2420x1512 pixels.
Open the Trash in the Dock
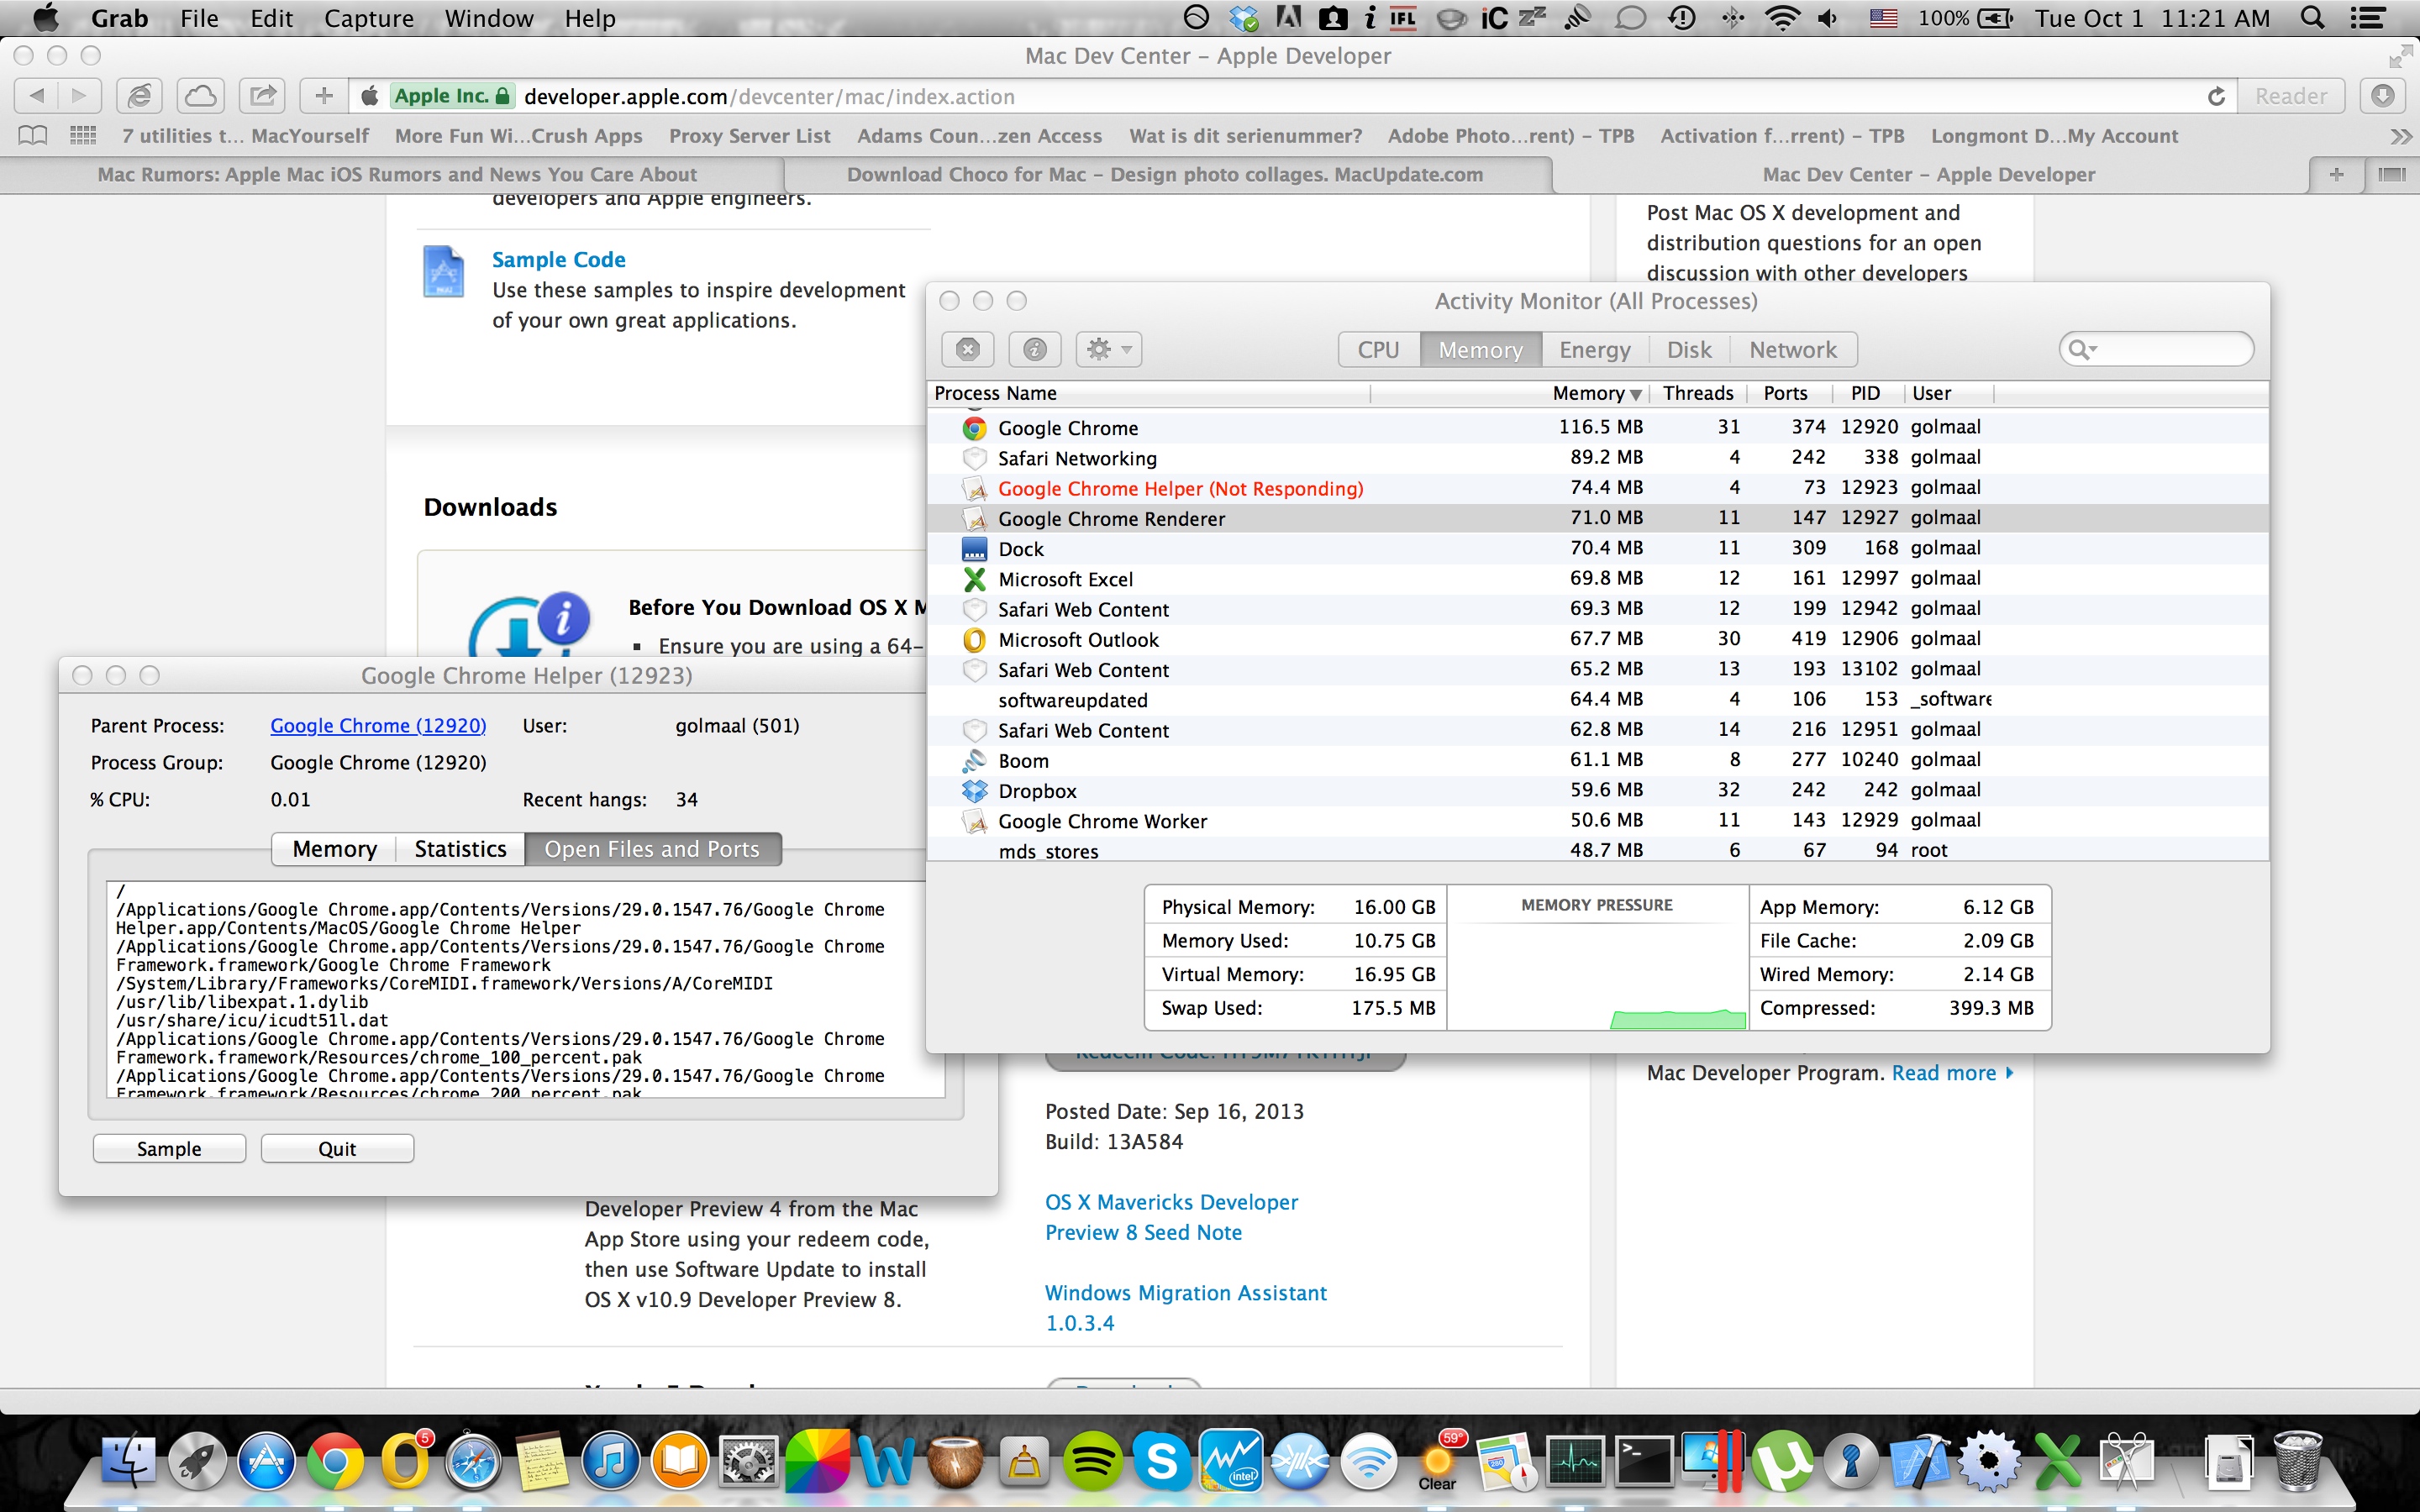click(x=2297, y=1461)
